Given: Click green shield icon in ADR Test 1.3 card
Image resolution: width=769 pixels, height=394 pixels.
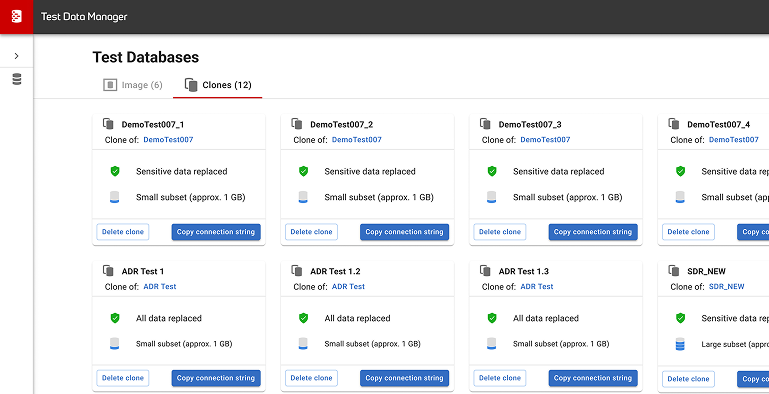Looking at the screenshot, I should pos(492,318).
